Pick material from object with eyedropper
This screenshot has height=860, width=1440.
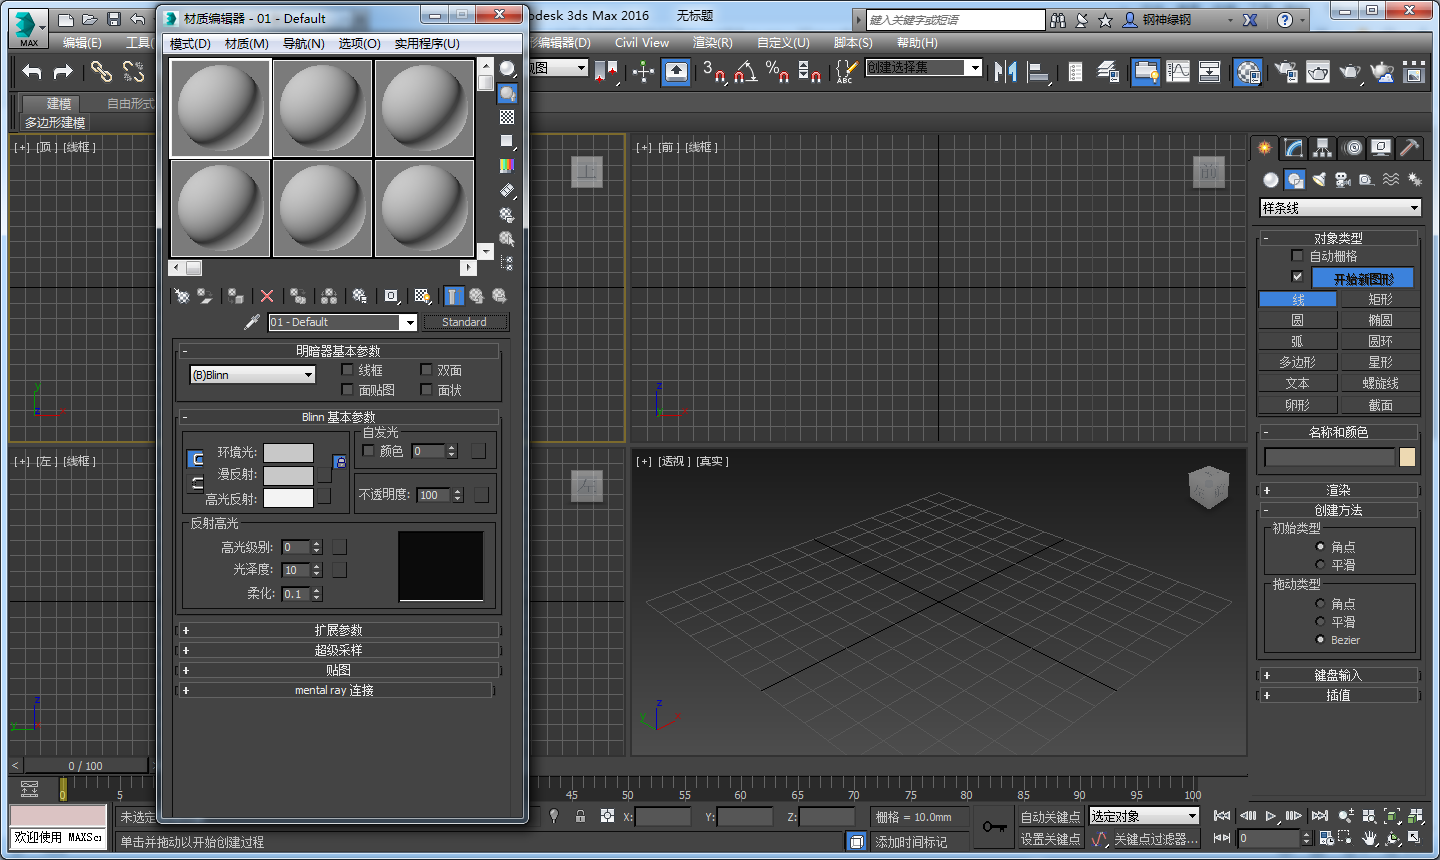(252, 322)
